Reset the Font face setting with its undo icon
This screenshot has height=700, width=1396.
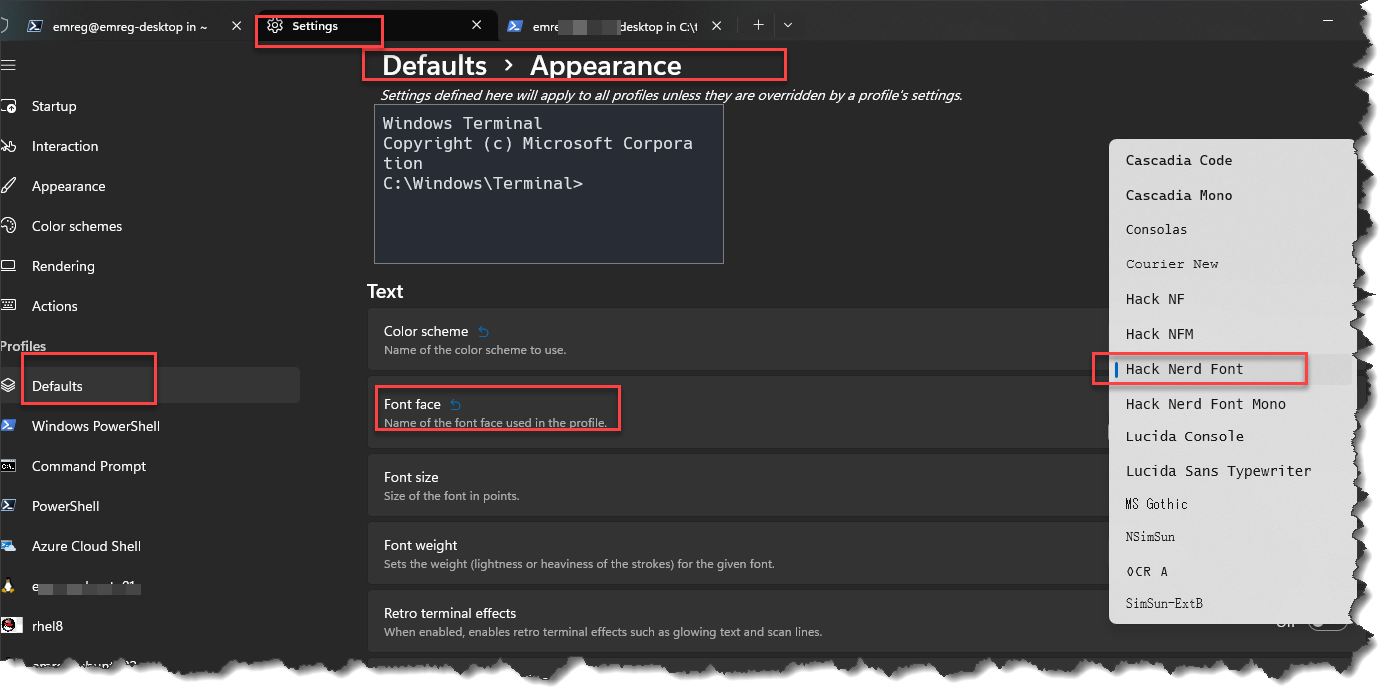pos(456,404)
